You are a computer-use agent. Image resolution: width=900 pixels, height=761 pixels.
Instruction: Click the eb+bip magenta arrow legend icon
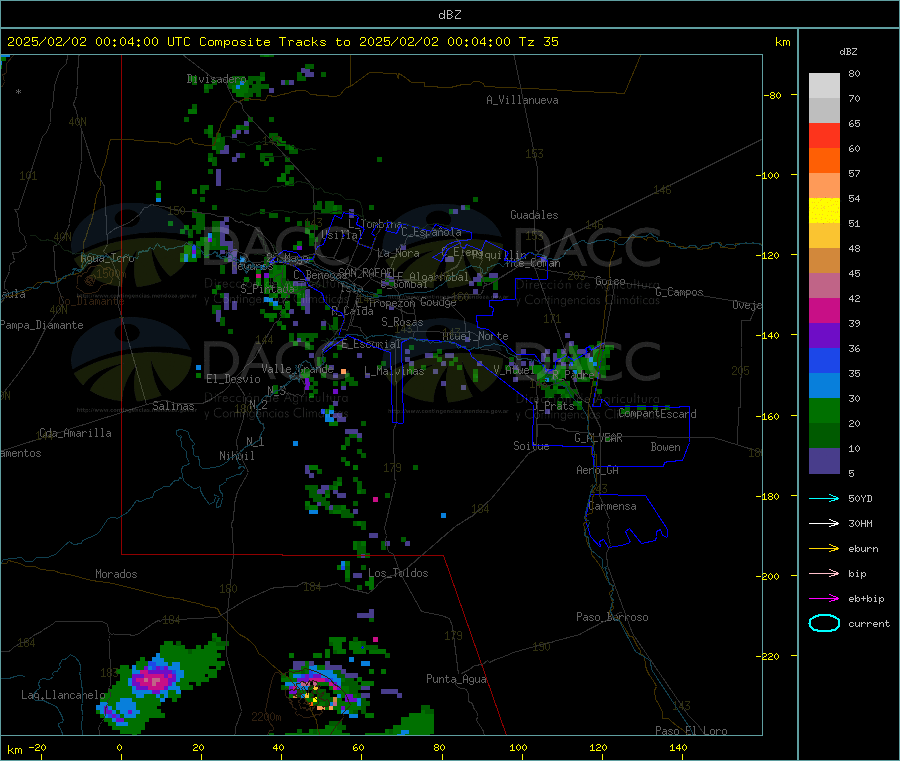824,598
